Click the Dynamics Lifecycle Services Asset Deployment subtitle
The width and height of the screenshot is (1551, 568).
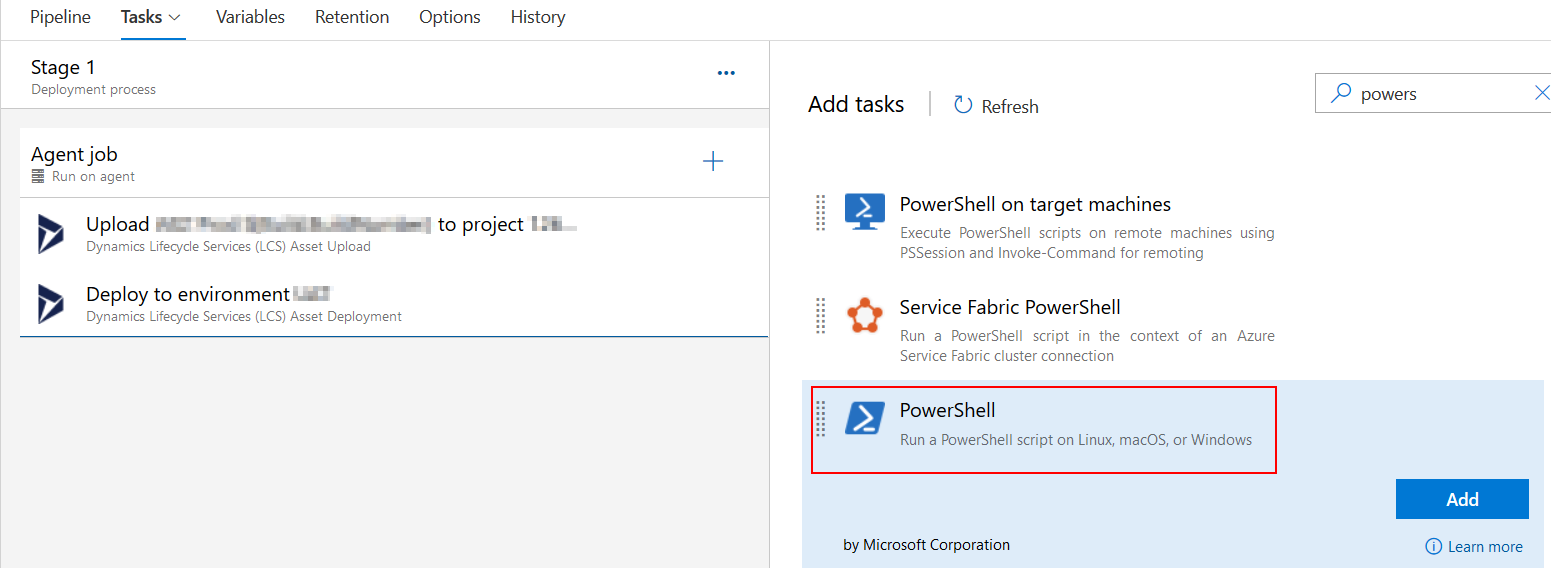pos(244,316)
